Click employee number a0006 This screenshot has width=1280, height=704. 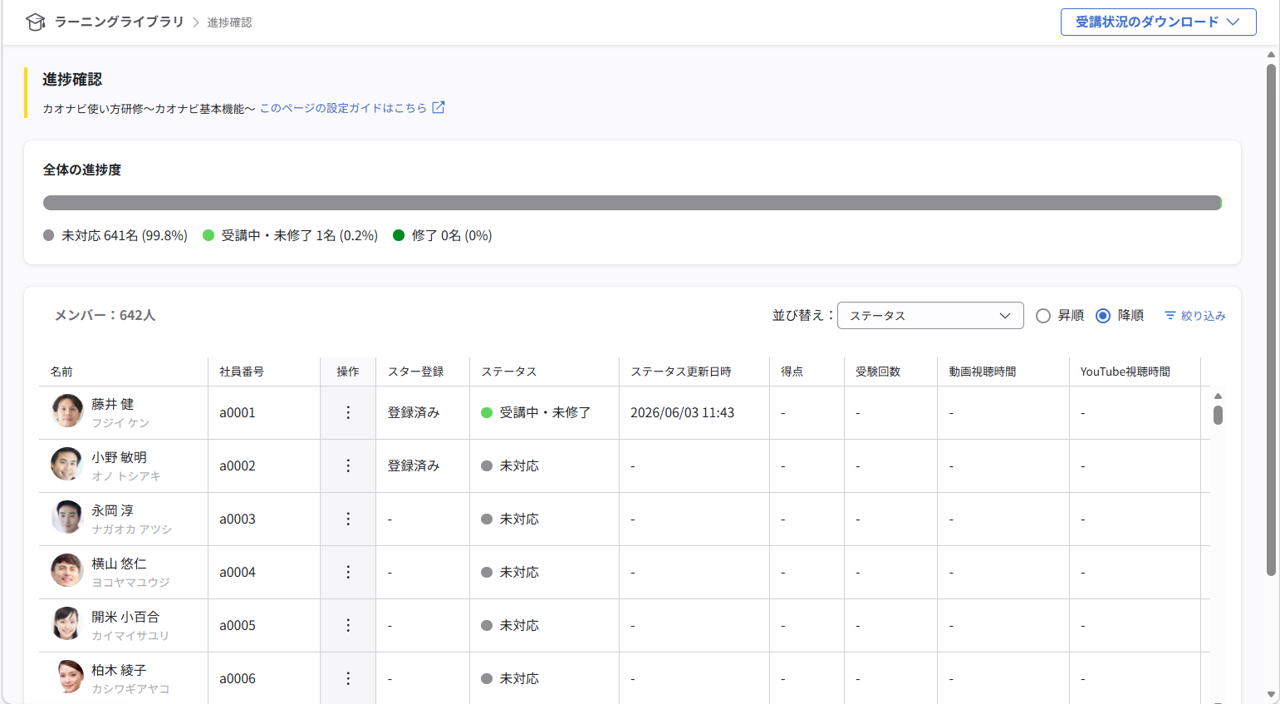238,678
